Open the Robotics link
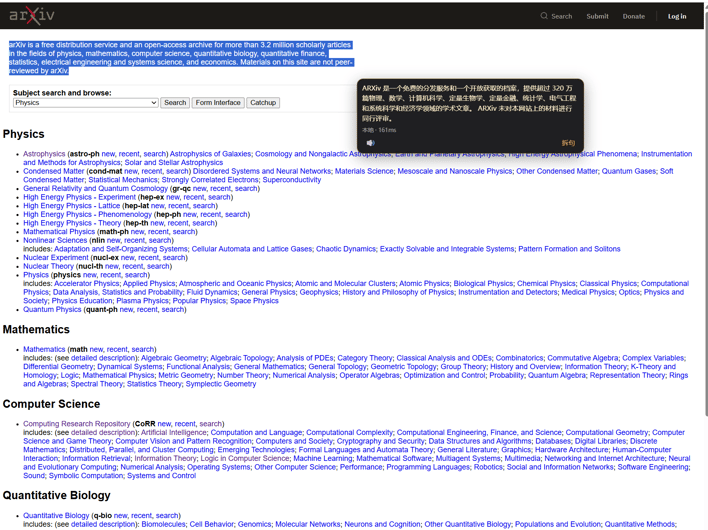The image size is (708, 530). pos(488,467)
